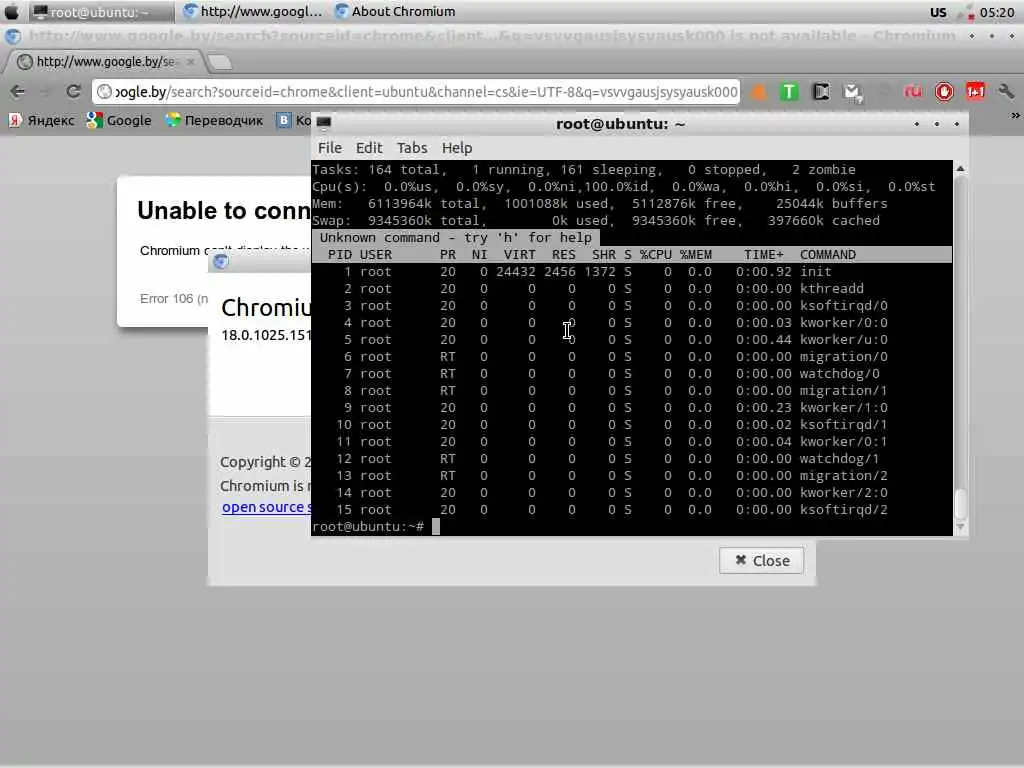Image resolution: width=1024 pixels, height=768 pixels.
Task: Open the Google bookmark
Action: pyautogui.click(x=119, y=120)
